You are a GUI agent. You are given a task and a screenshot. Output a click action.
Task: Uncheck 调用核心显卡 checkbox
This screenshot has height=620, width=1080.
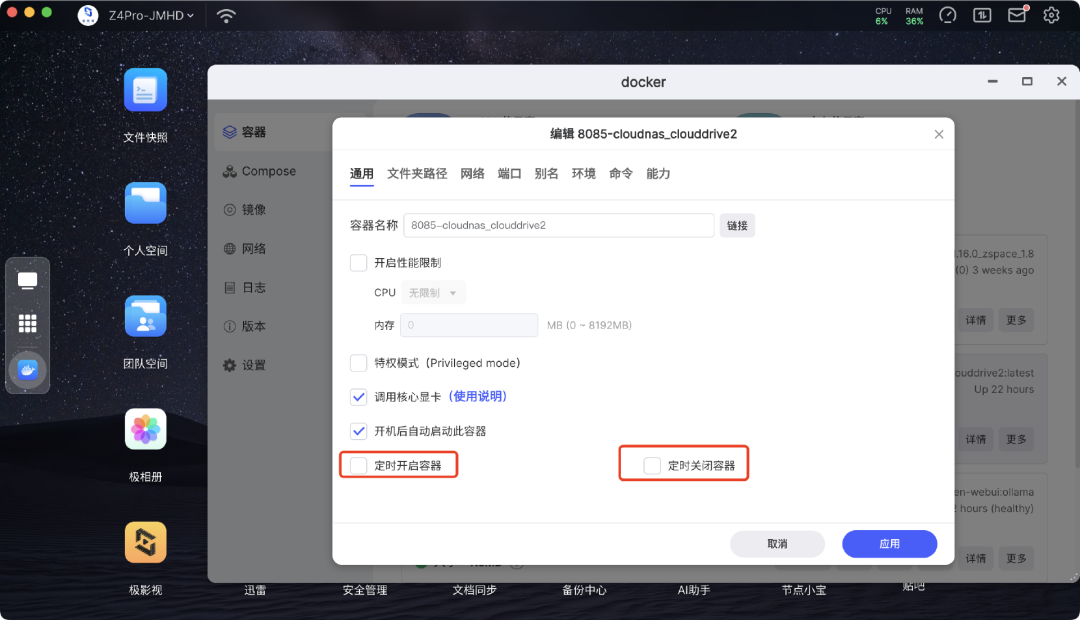358,397
